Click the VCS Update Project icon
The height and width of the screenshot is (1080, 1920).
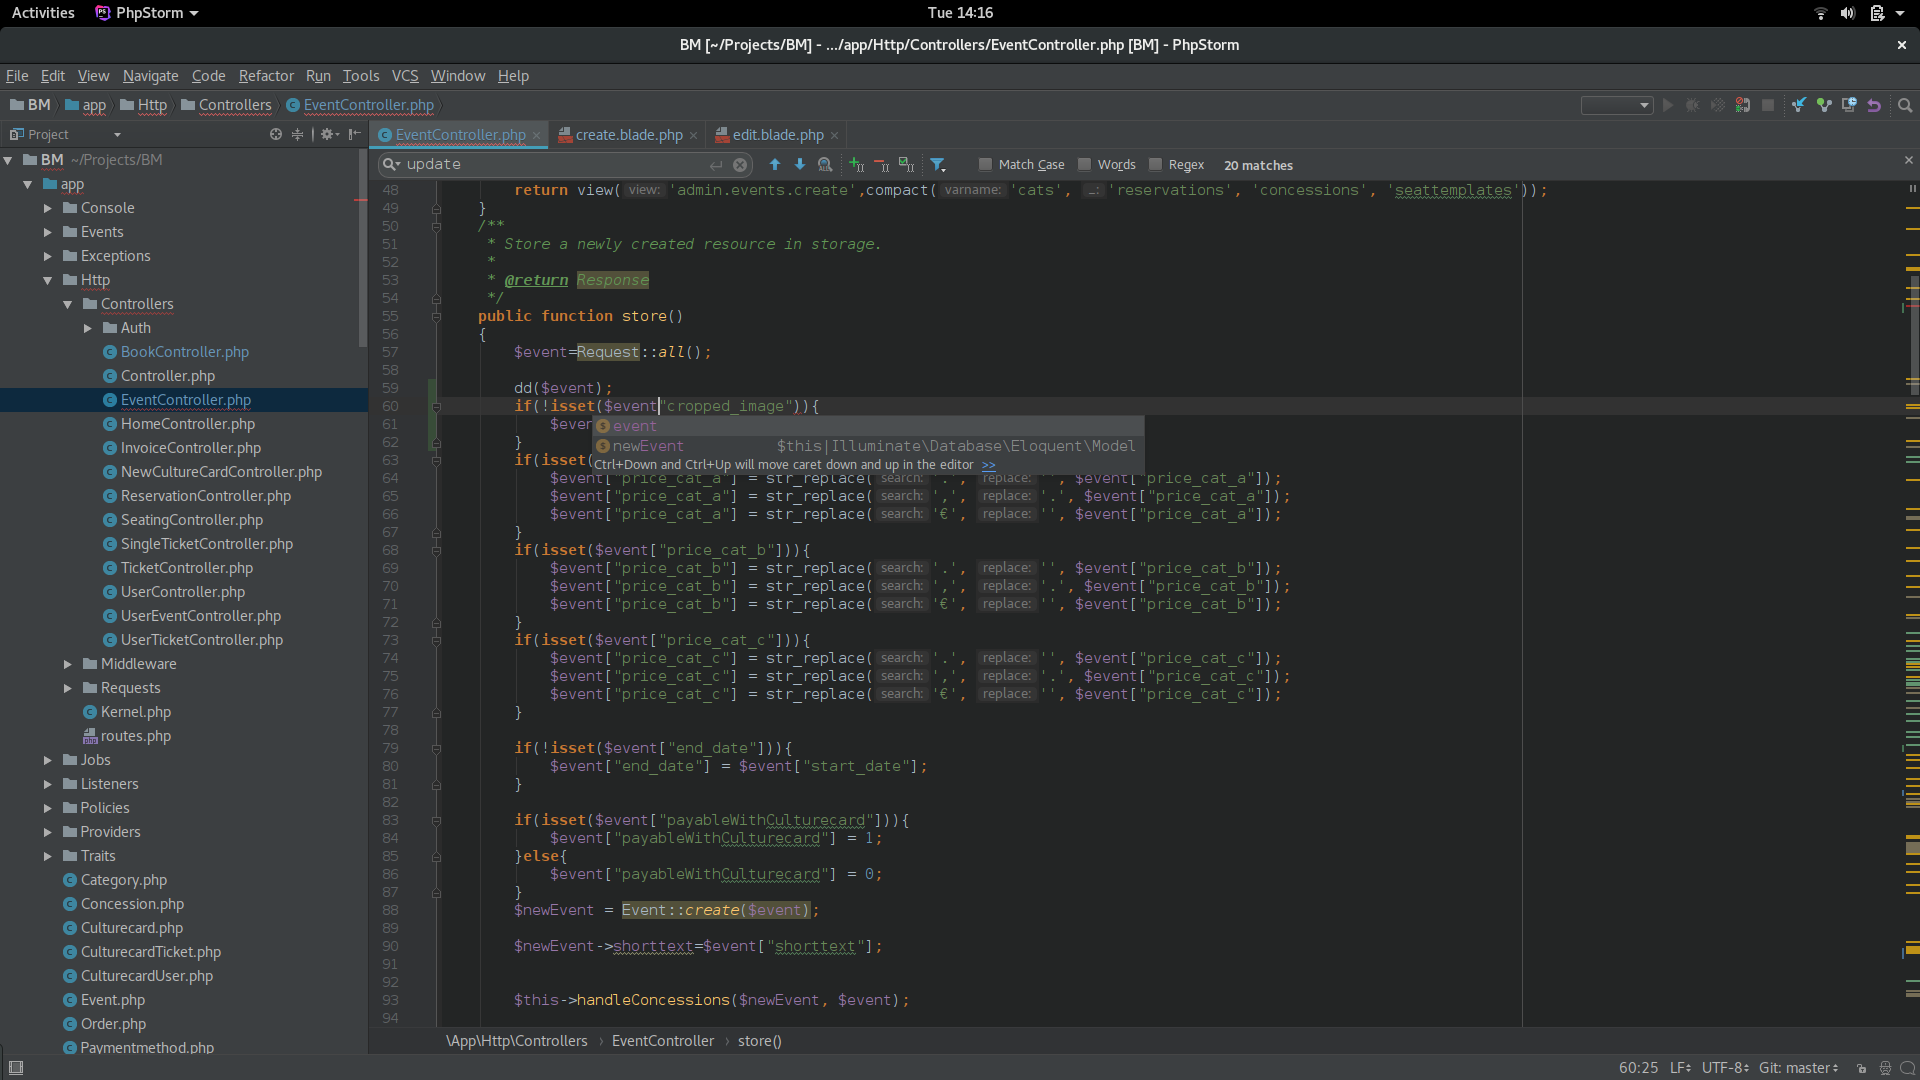point(1799,105)
